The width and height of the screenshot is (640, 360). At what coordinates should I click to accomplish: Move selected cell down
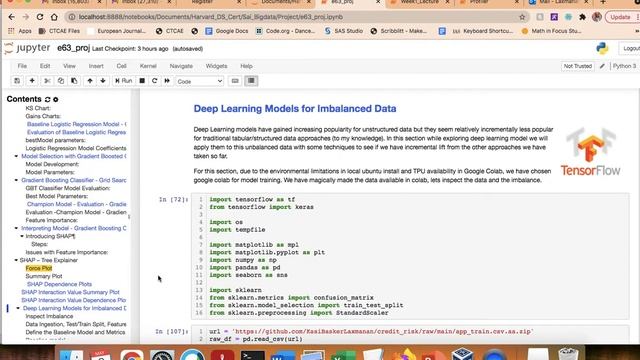click(x=103, y=81)
